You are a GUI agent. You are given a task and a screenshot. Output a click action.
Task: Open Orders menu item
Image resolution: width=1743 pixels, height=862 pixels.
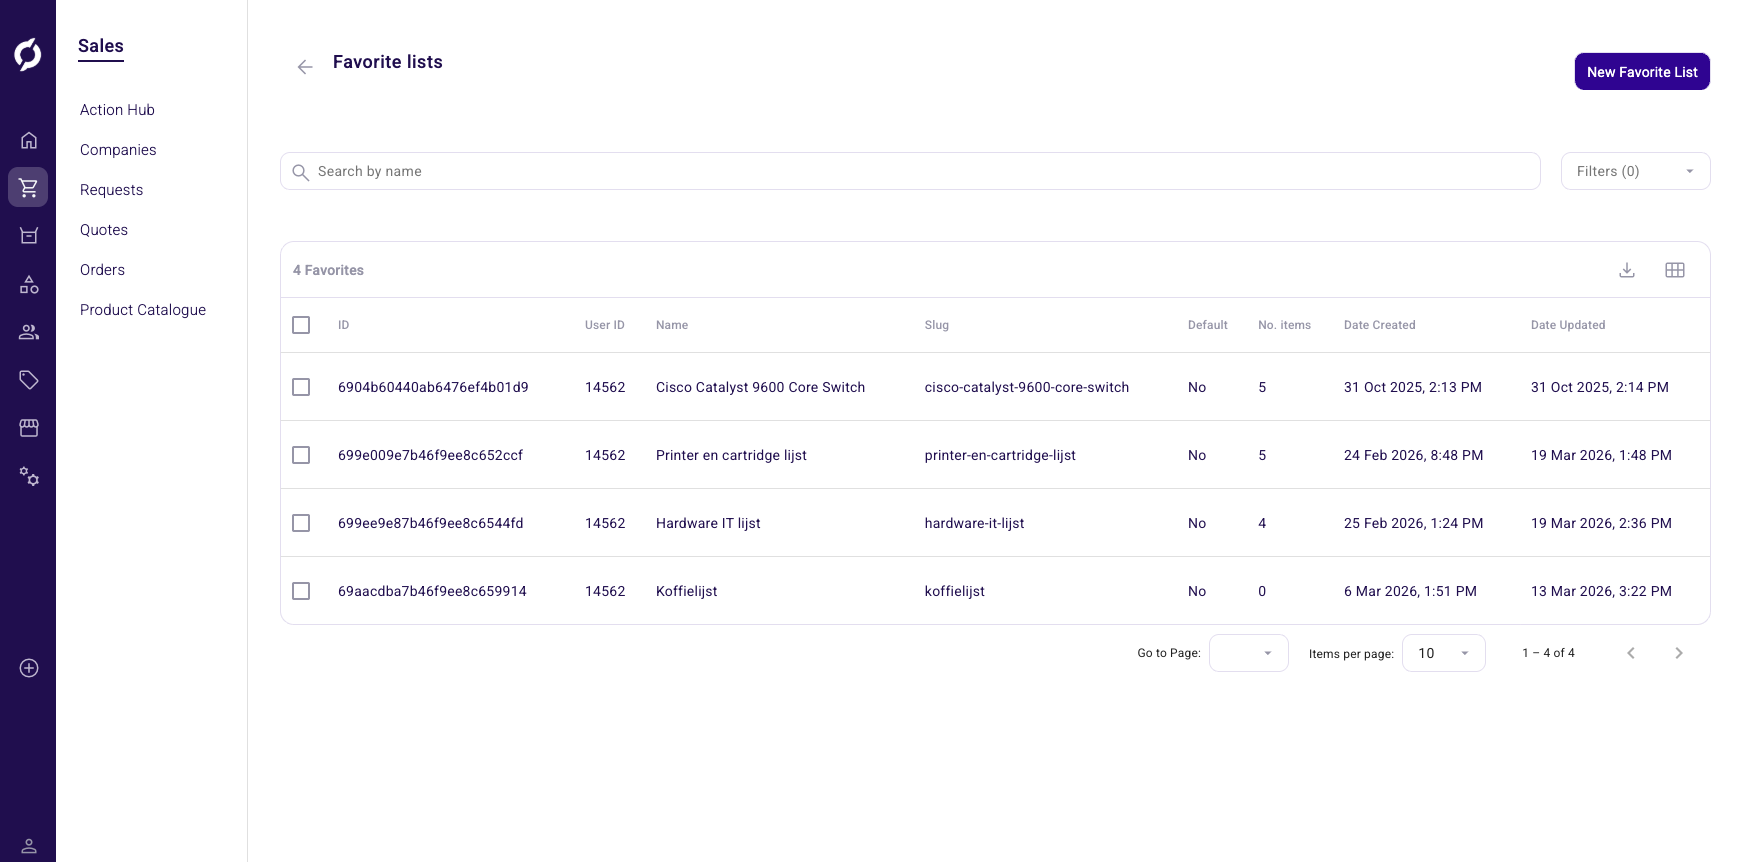point(102,270)
